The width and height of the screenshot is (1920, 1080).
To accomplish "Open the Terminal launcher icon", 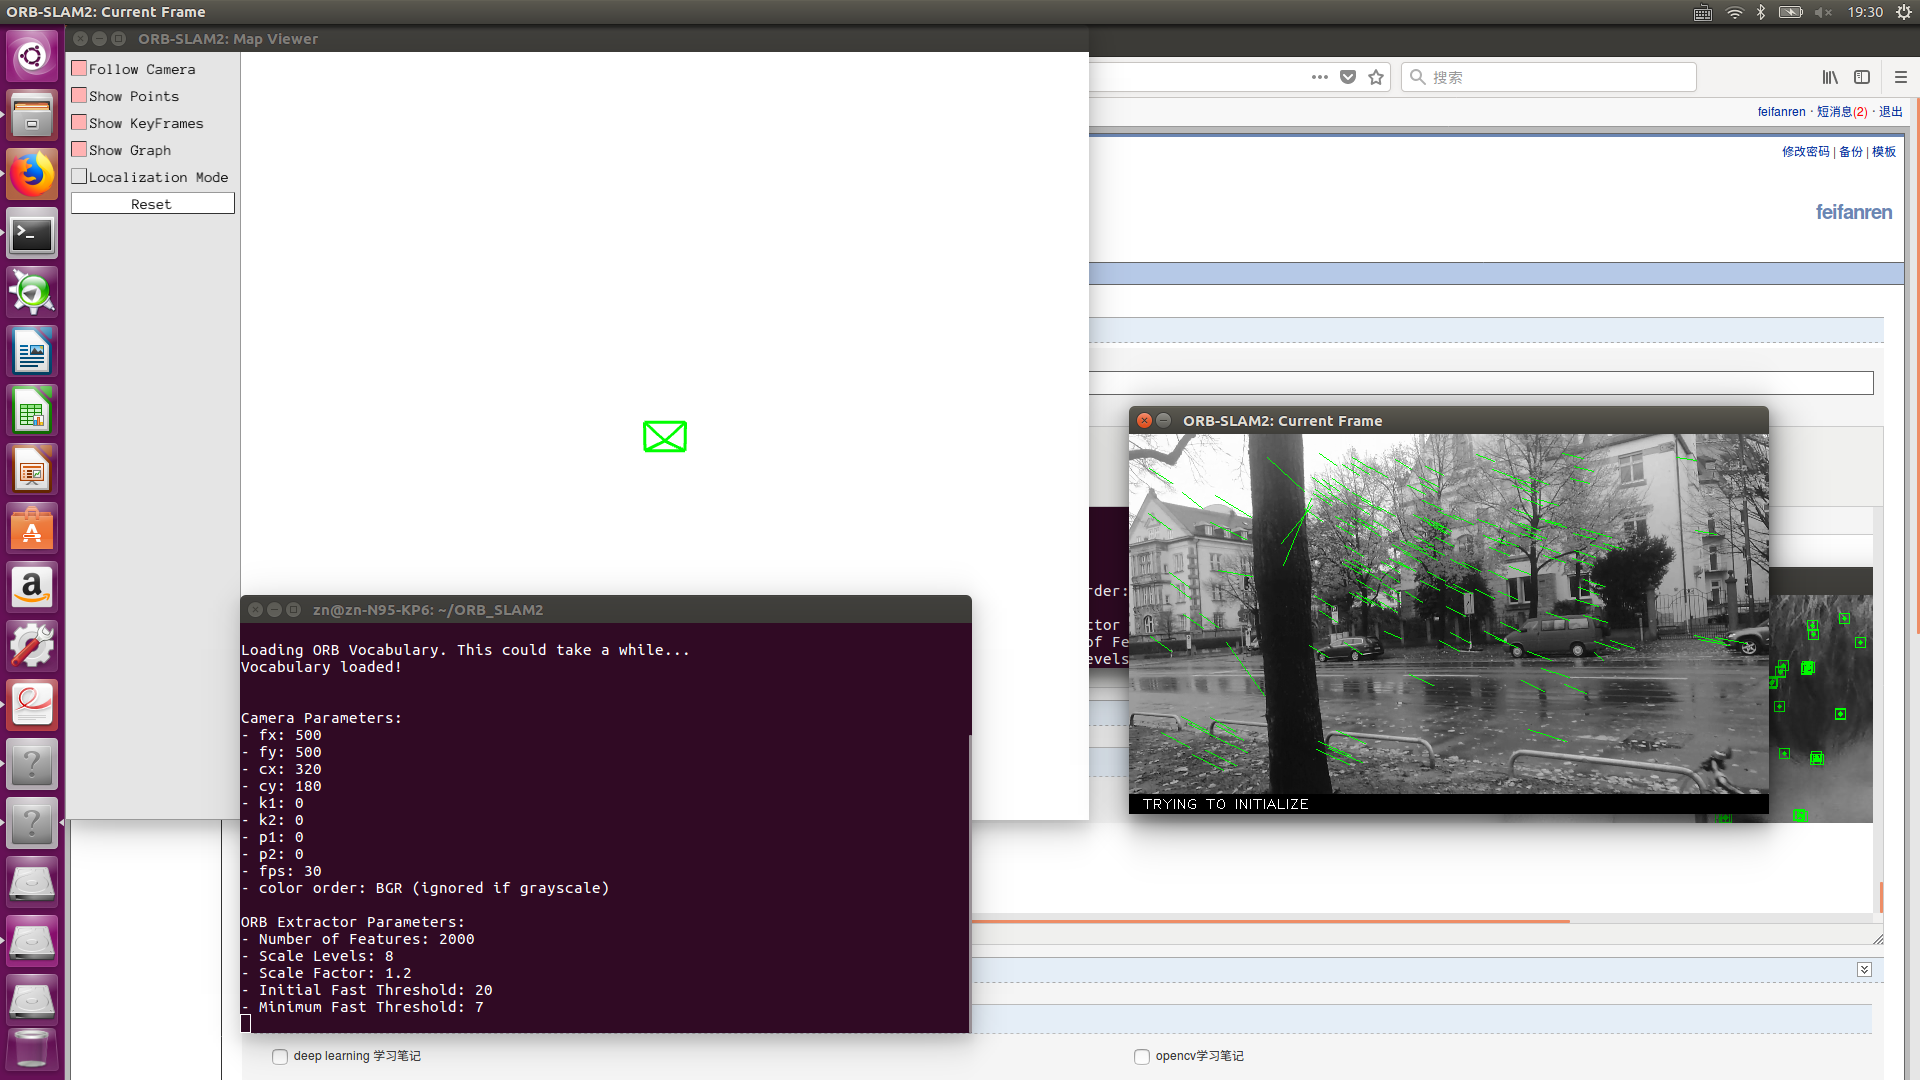I will pyautogui.click(x=32, y=234).
